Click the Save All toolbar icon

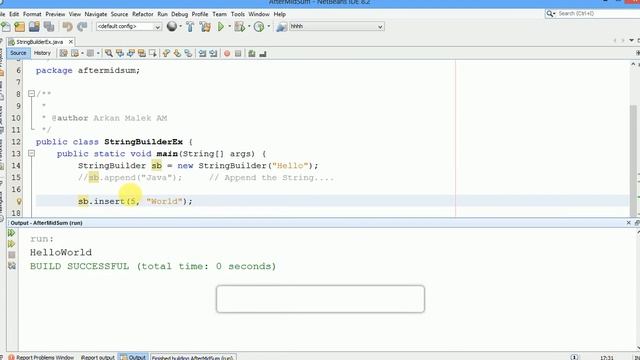[x=49, y=27]
